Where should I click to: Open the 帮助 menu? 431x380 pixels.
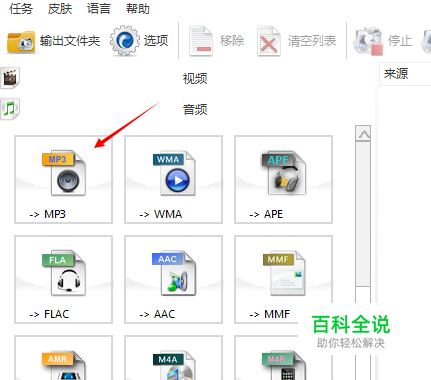(138, 9)
